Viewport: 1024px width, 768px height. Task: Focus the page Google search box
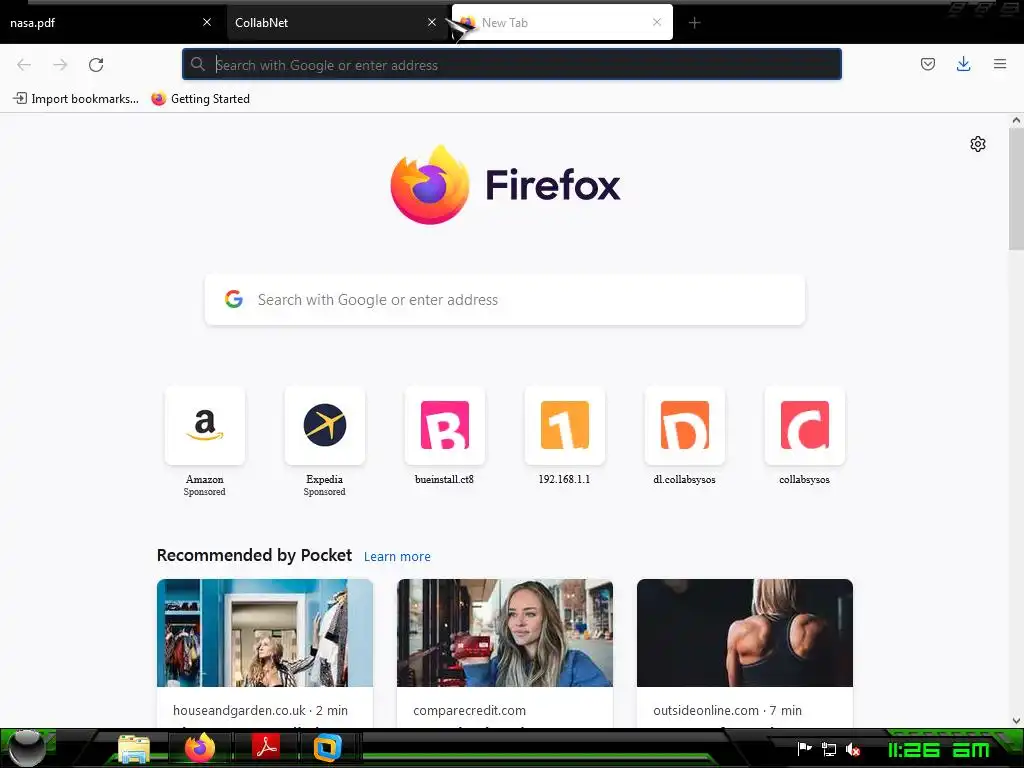click(x=505, y=300)
